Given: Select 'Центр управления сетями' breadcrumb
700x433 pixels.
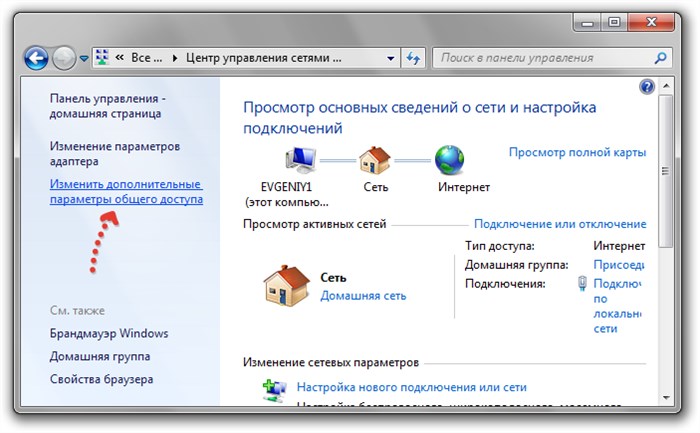Looking at the screenshot, I should pyautogui.click(x=263, y=58).
